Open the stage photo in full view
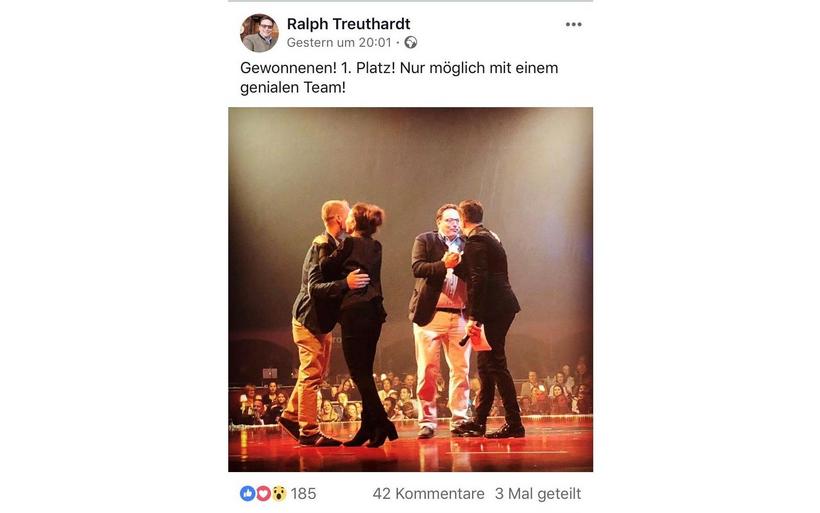820x513 pixels. 411,290
